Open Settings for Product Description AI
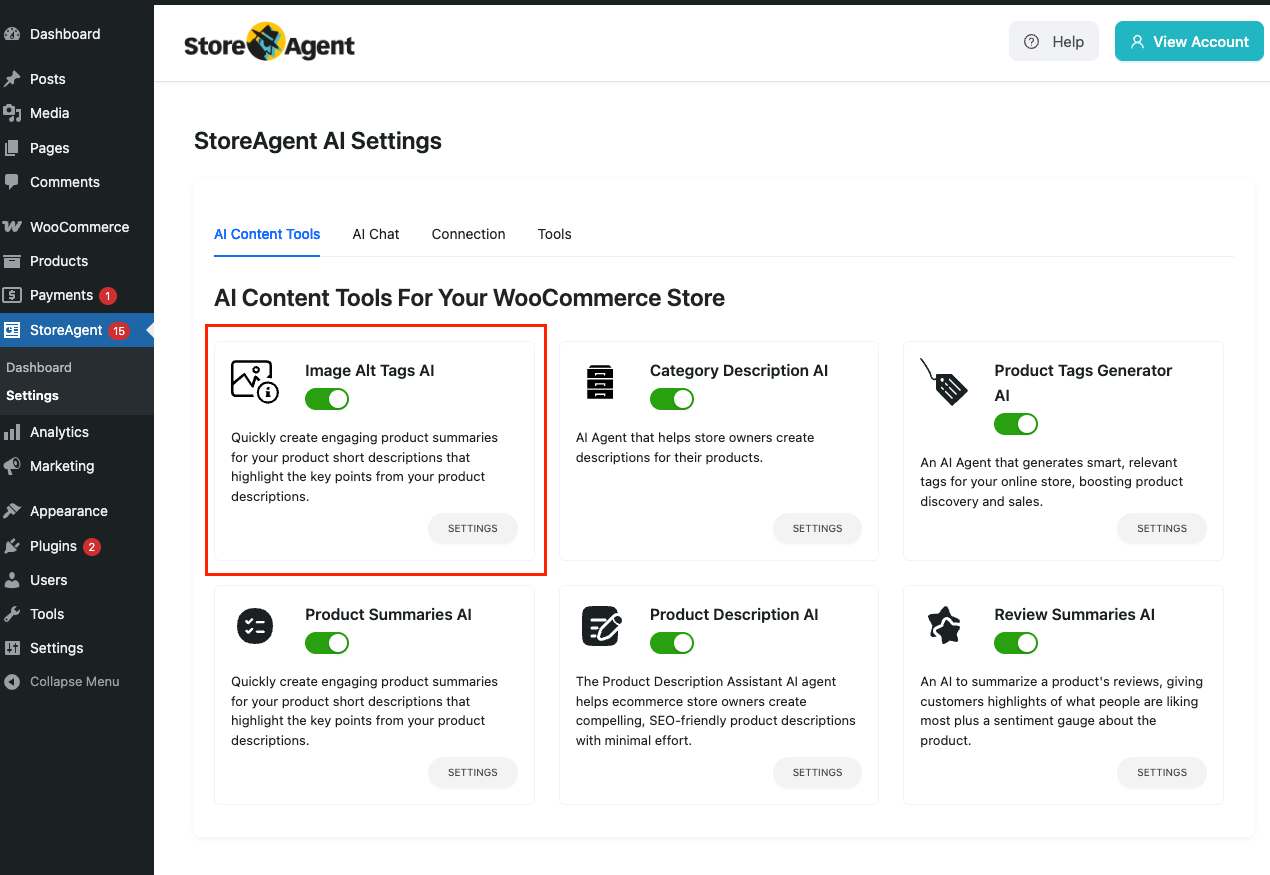 pyautogui.click(x=817, y=772)
